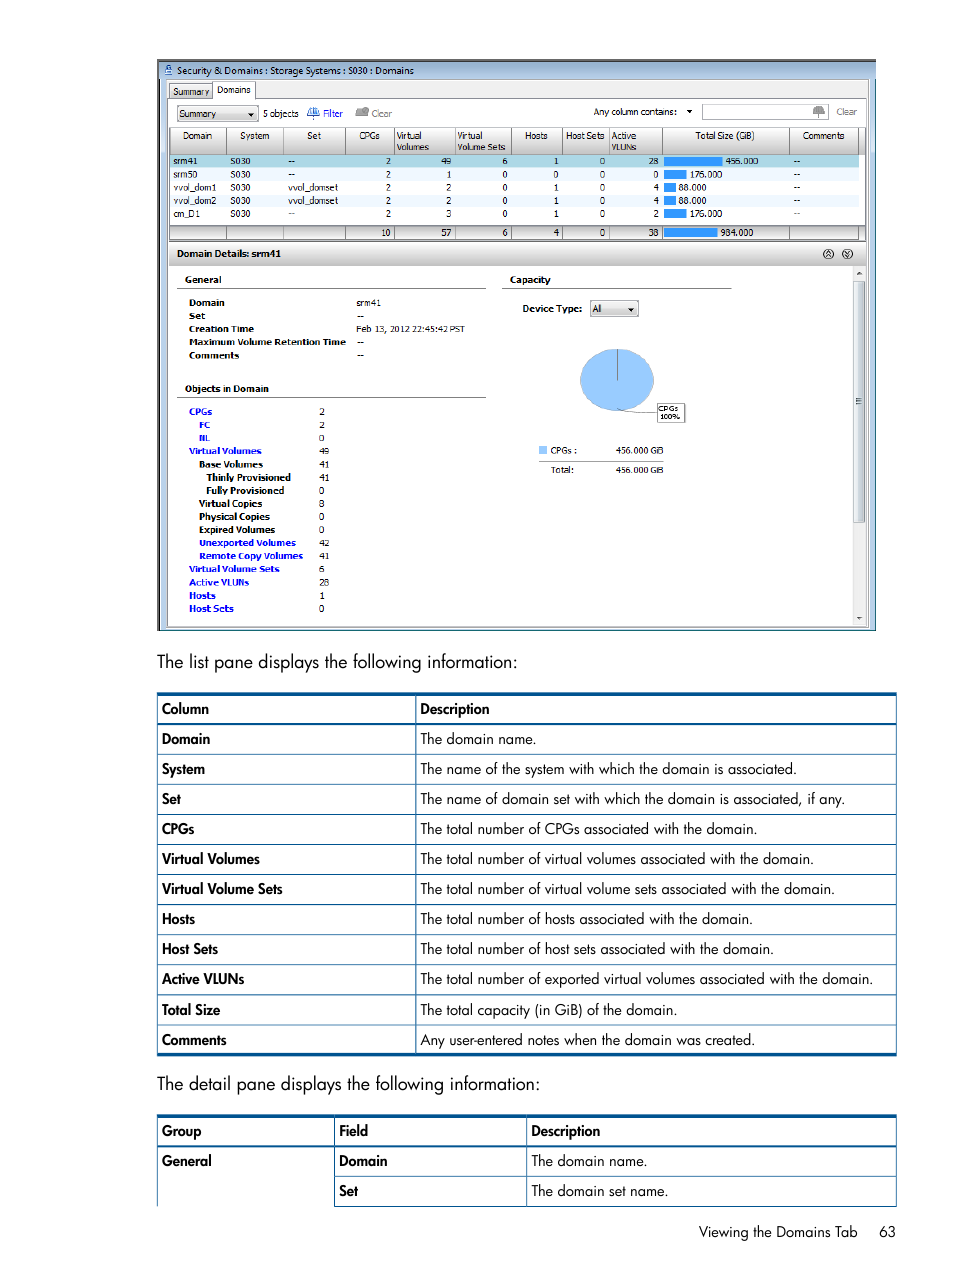The image size is (954, 1271).
Task: Open the Host Sets link in Objects in Domain
Action: coord(211,608)
